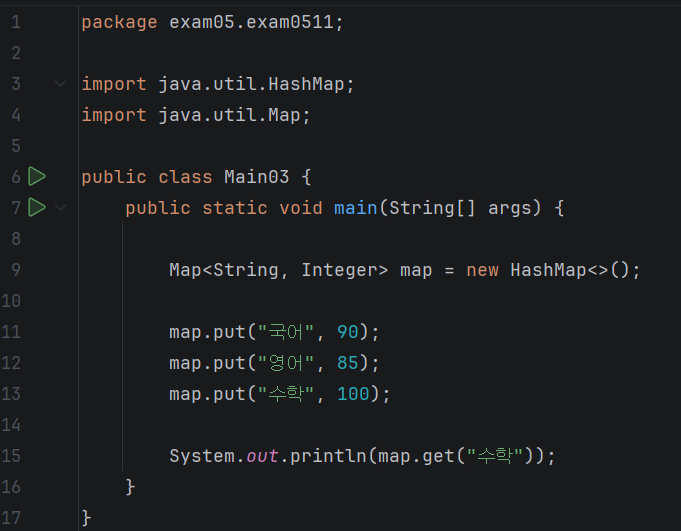This screenshot has width=681, height=531.
Task: Click the number 85 value
Action: 348,363
